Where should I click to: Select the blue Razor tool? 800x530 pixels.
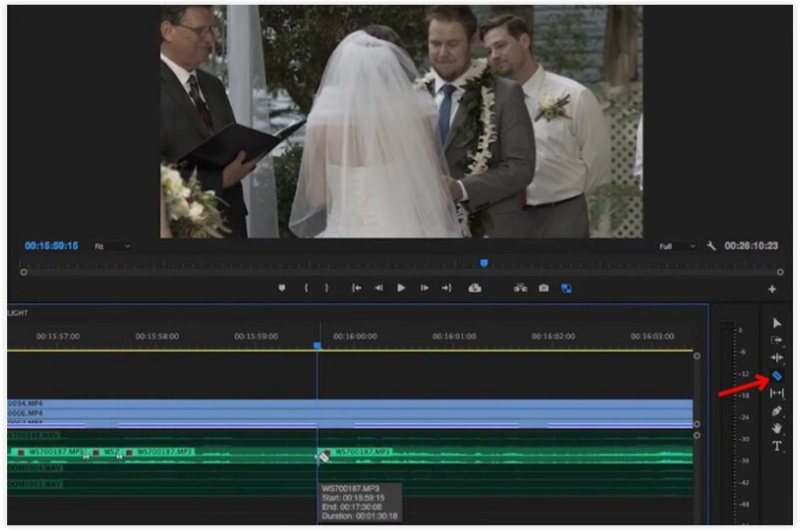(777, 376)
